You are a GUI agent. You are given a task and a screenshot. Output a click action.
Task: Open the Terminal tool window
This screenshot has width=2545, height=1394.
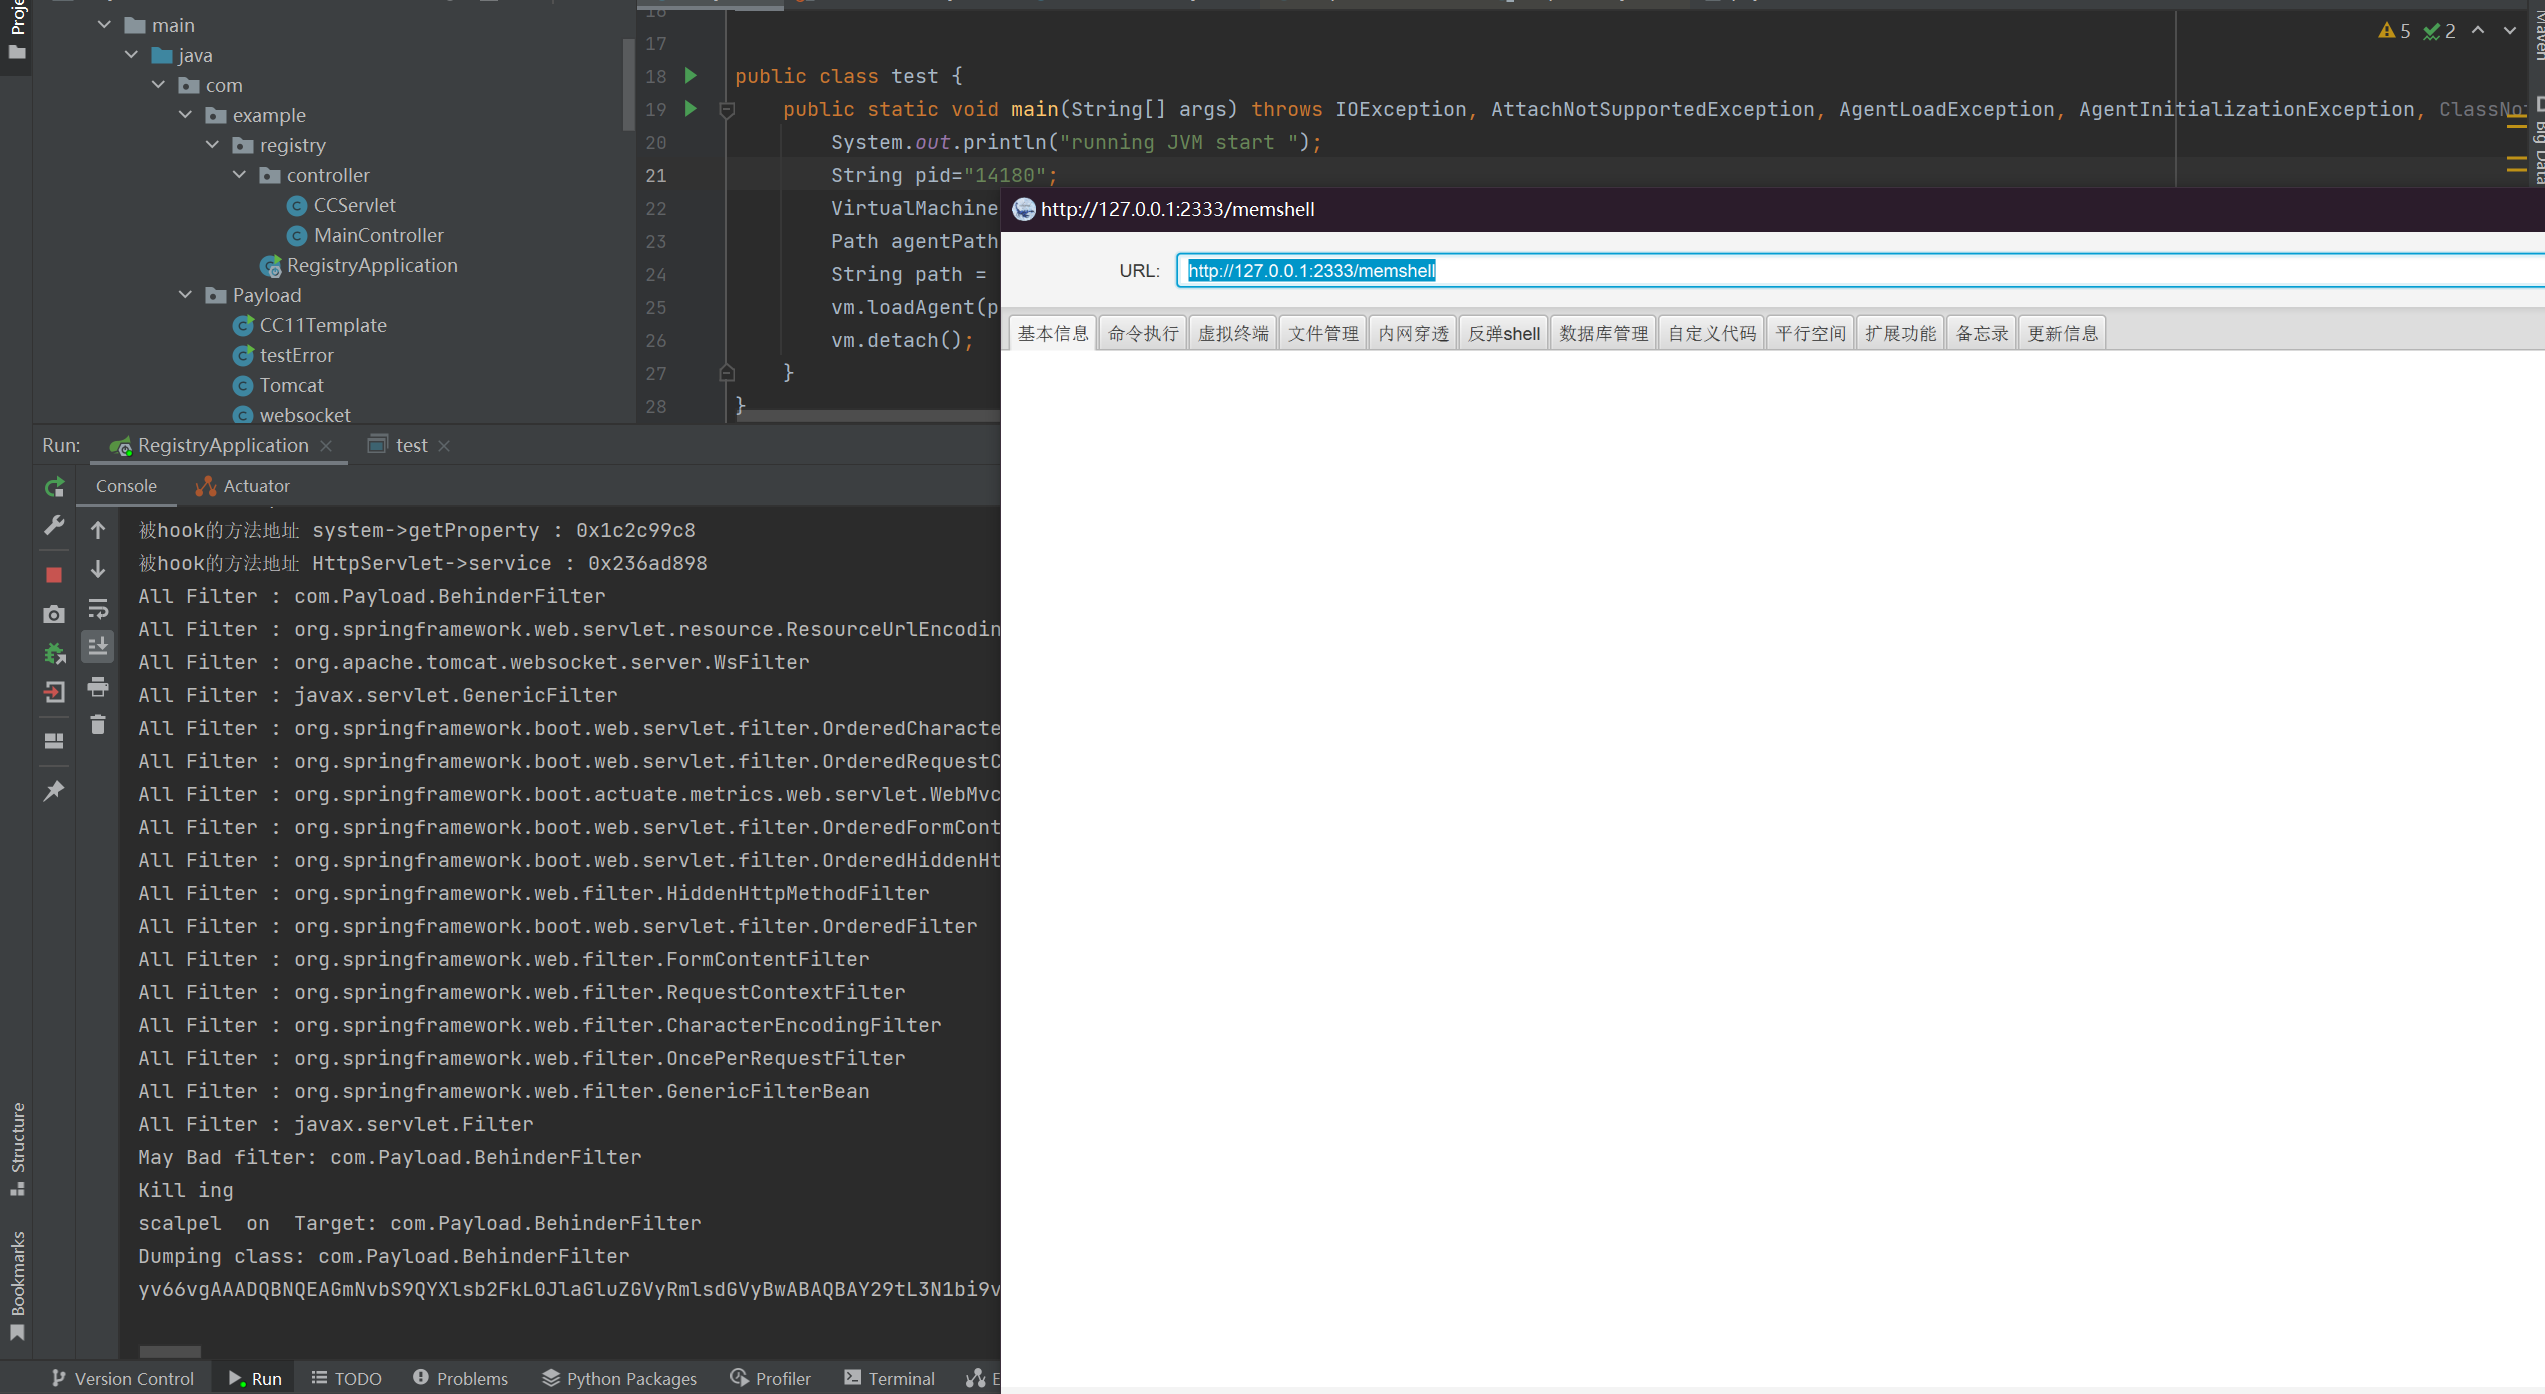tap(889, 1378)
